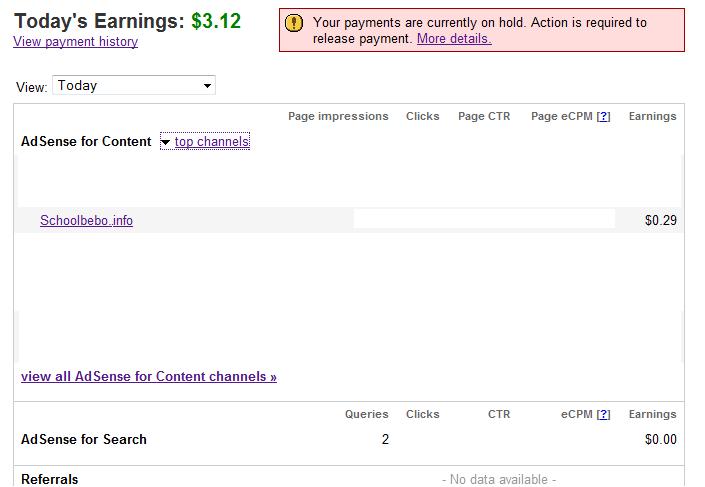Open the top channels link
705x487 pixels.
[x=212, y=142]
